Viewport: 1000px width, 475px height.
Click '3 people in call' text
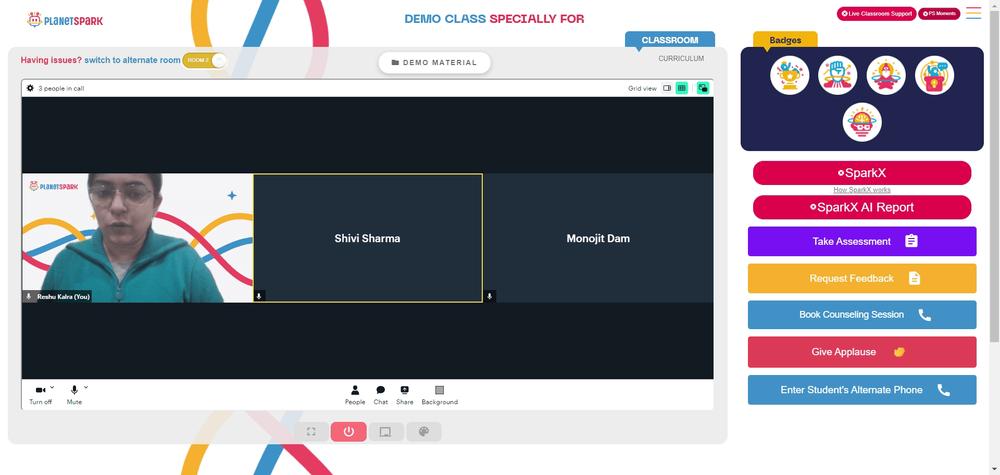click(61, 89)
